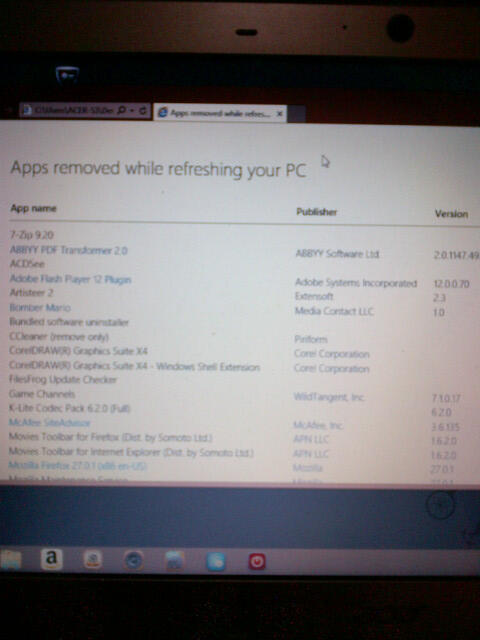Click the 'WildTangent, Inc.' publisher cell
This screenshot has width=480, height=640.
pyautogui.click(x=329, y=396)
